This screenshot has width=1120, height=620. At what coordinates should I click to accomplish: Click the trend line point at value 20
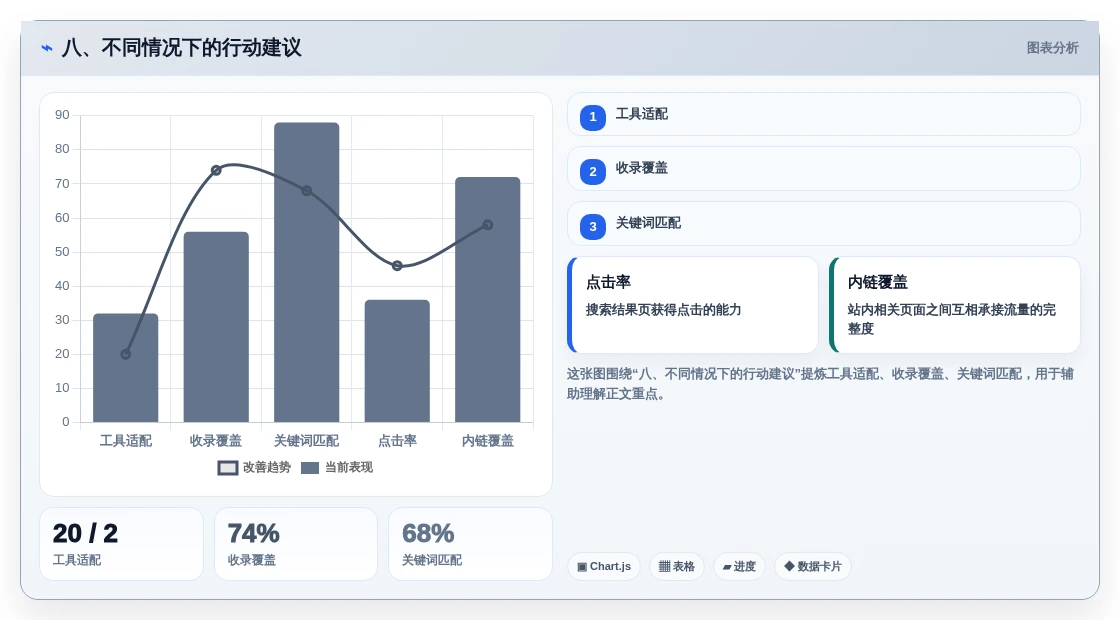click(x=126, y=354)
